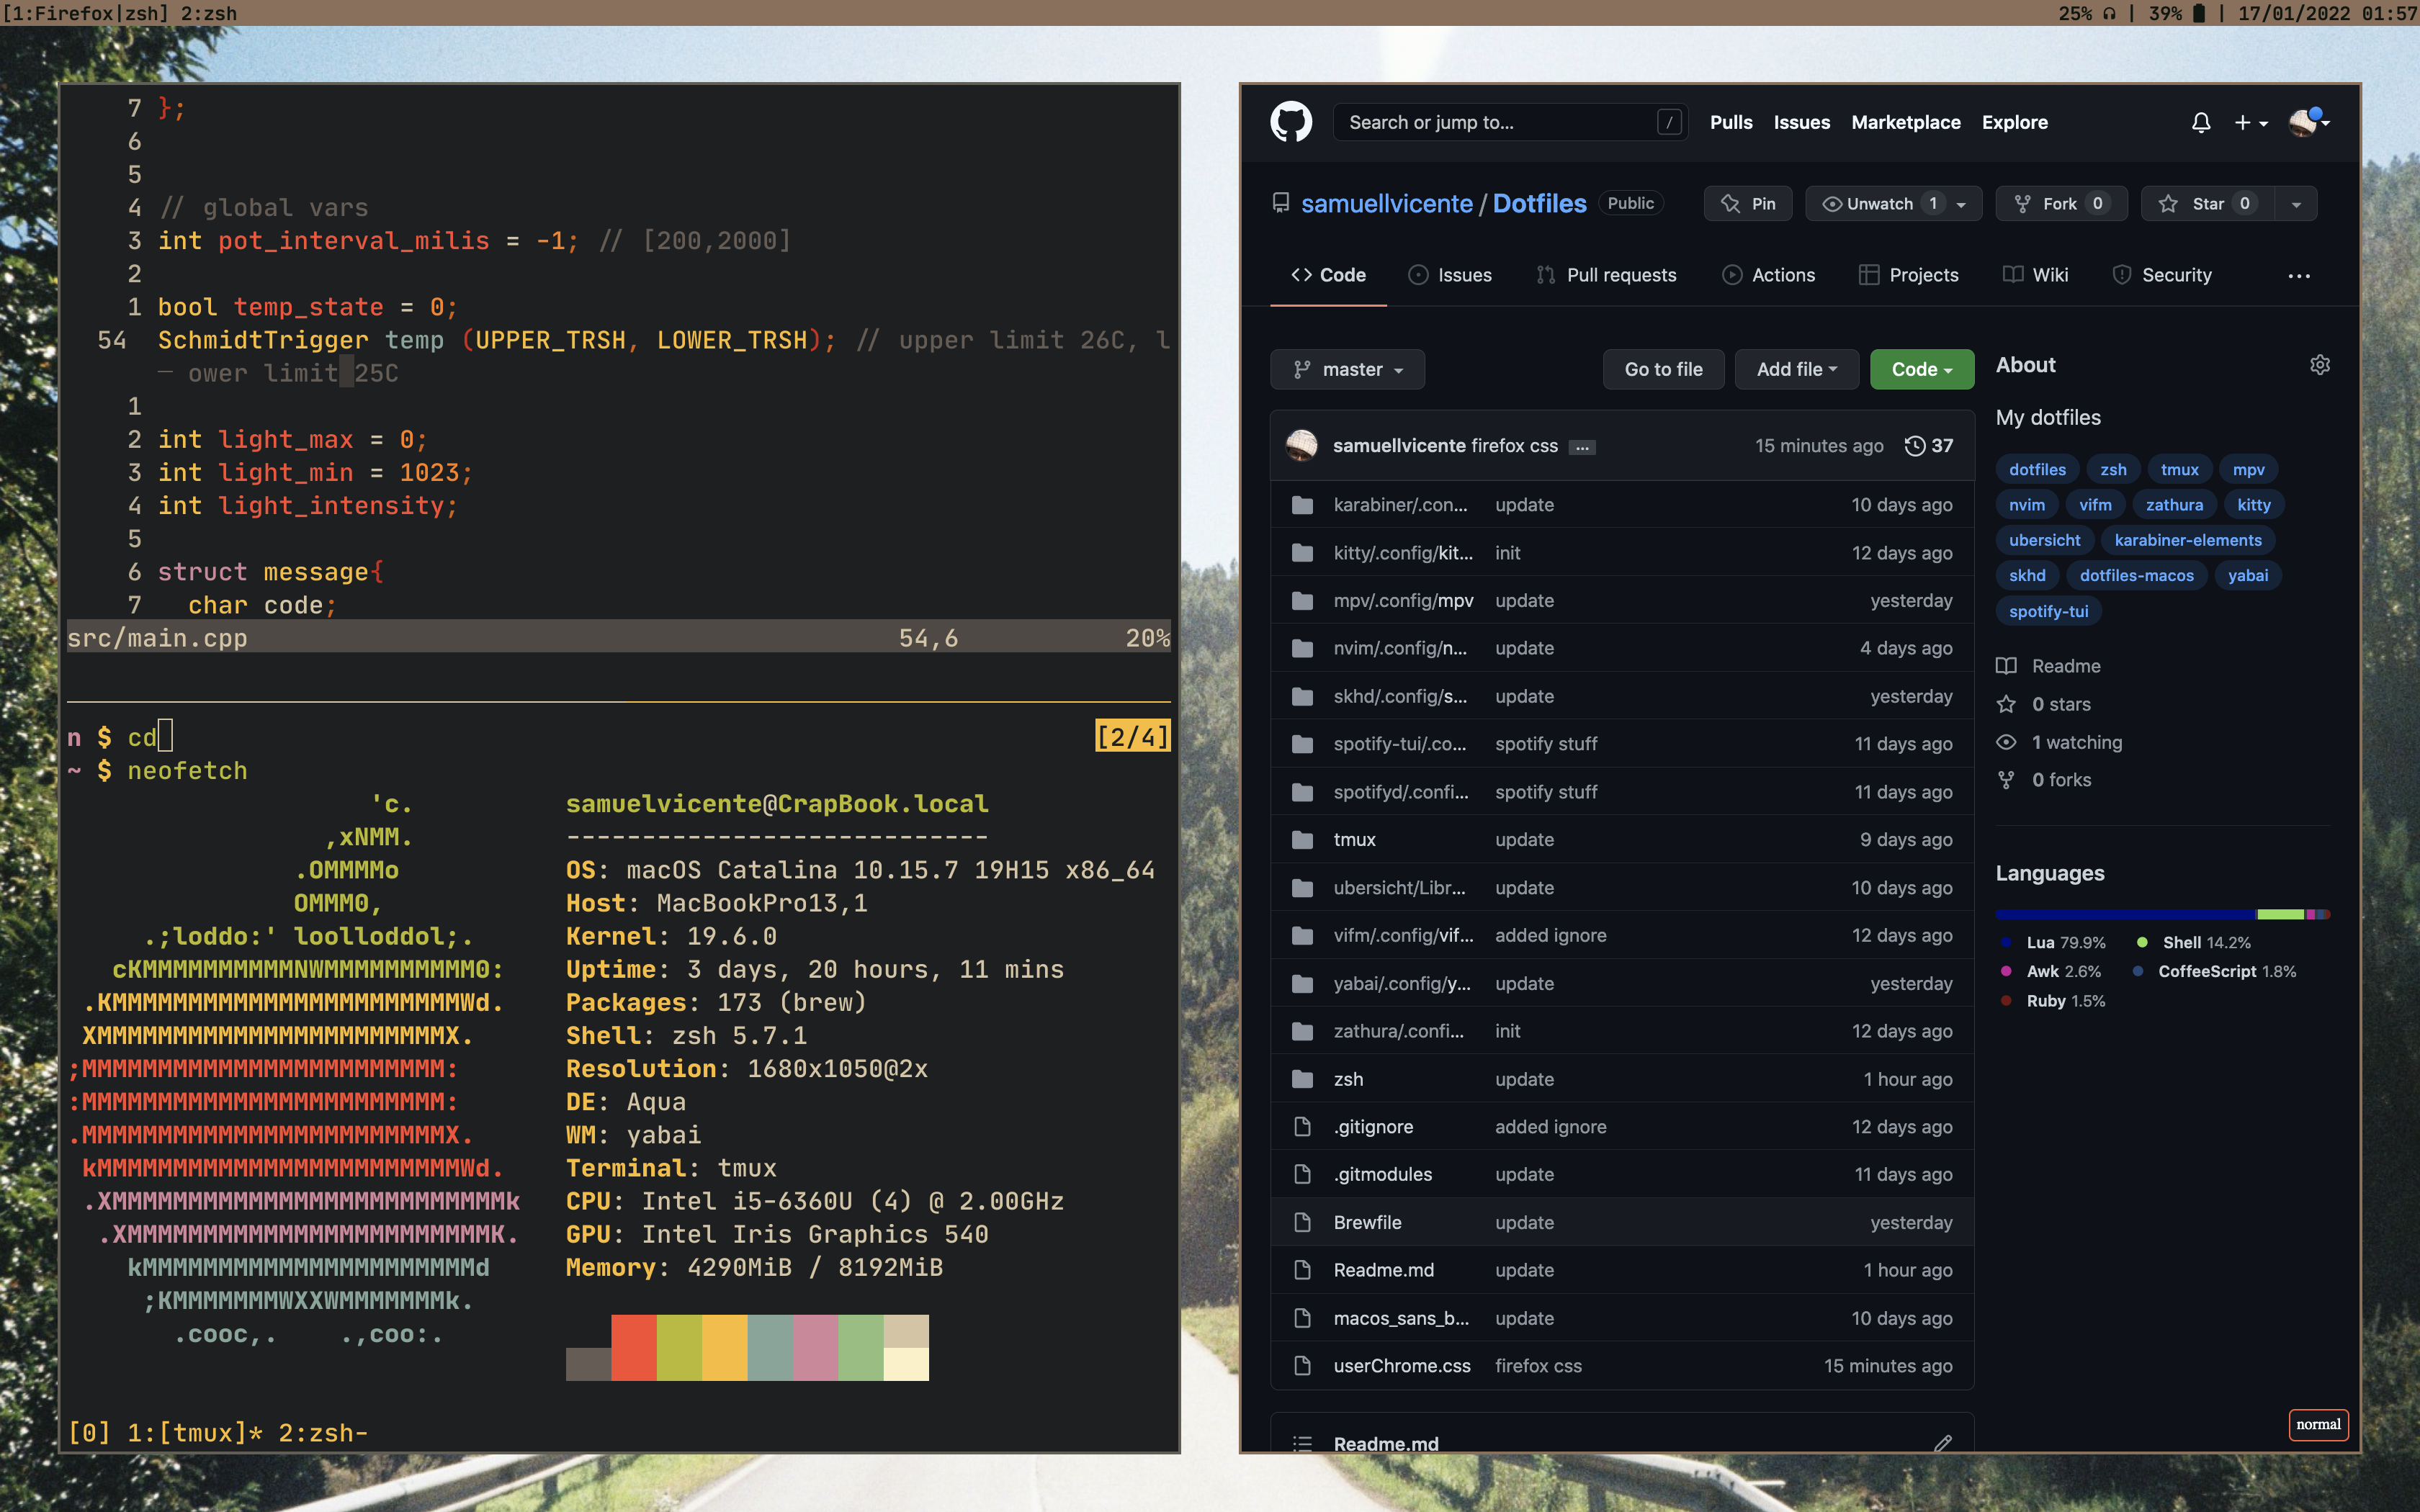The height and width of the screenshot is (1512, 2420).
Task: Open the .gitignore file icon
Action: coord(1302,1127)
